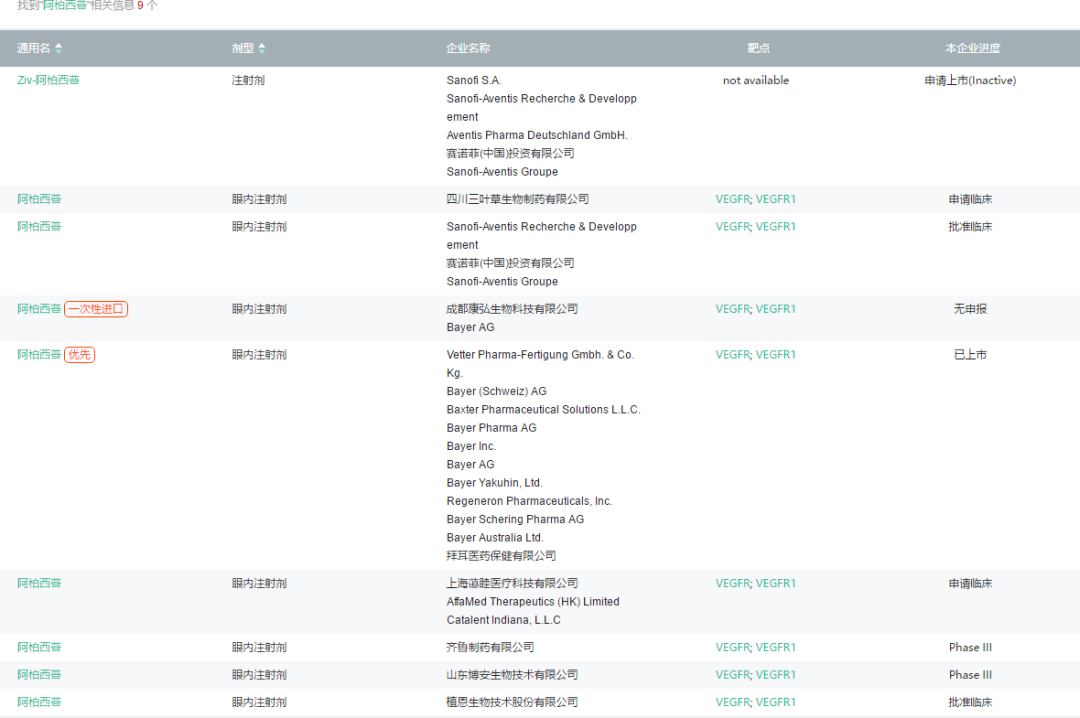
Task: Click 成都康弘生物科技有限公司 company name
Action: [512, 309]
